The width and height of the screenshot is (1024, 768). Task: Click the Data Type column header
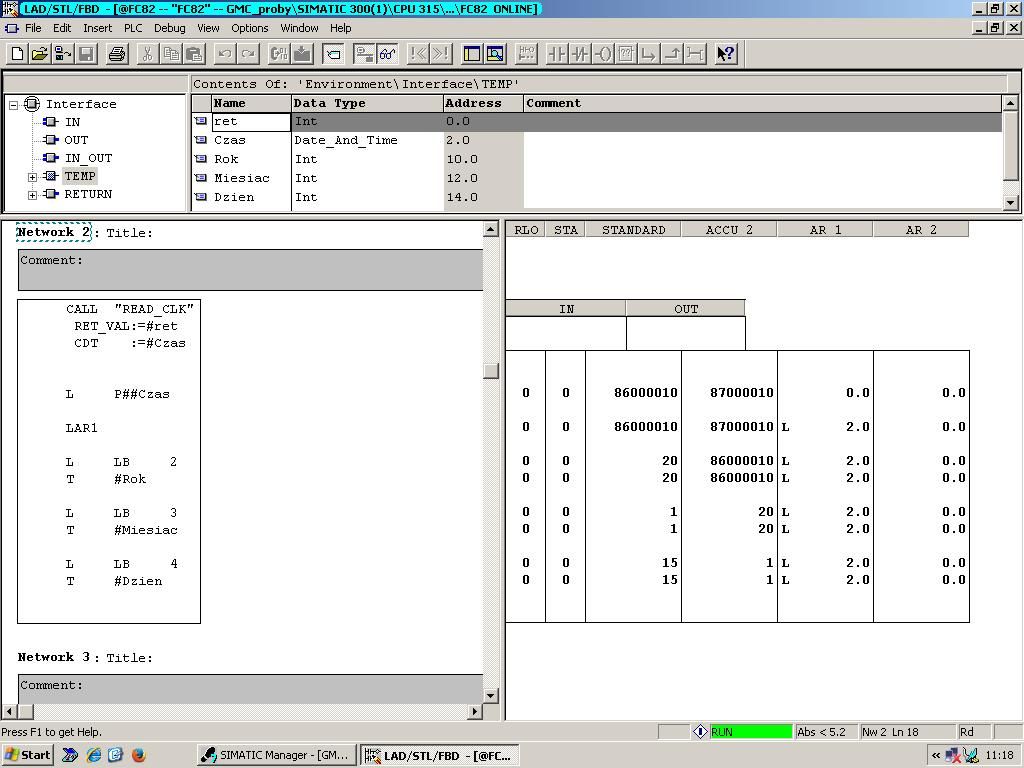[x=367, y=103]
